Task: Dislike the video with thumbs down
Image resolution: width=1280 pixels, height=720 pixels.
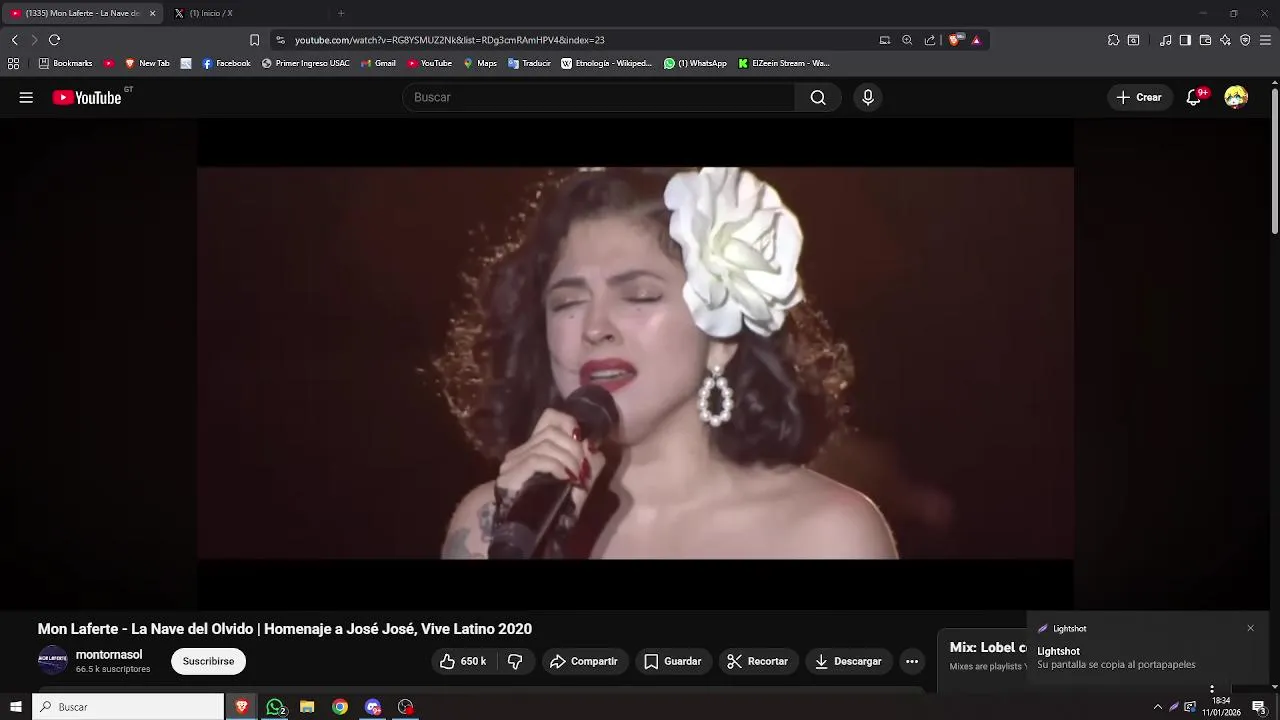Action: pyautogui.click(x=515, y=661)
